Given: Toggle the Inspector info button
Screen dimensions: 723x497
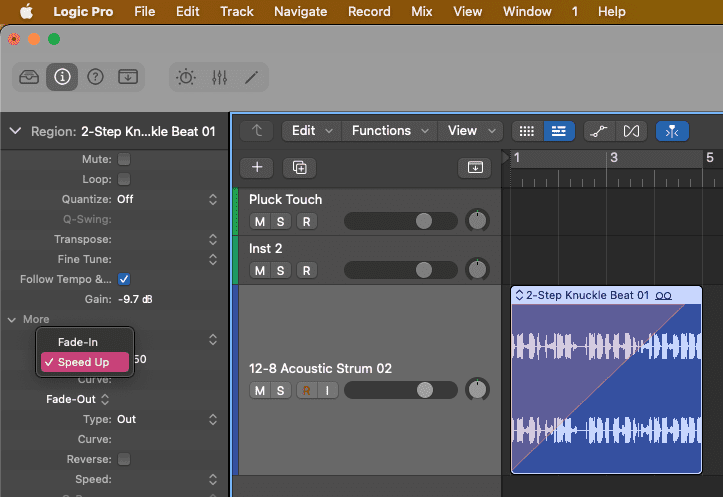Looking at the screenshot, I should tap(62, 77).
